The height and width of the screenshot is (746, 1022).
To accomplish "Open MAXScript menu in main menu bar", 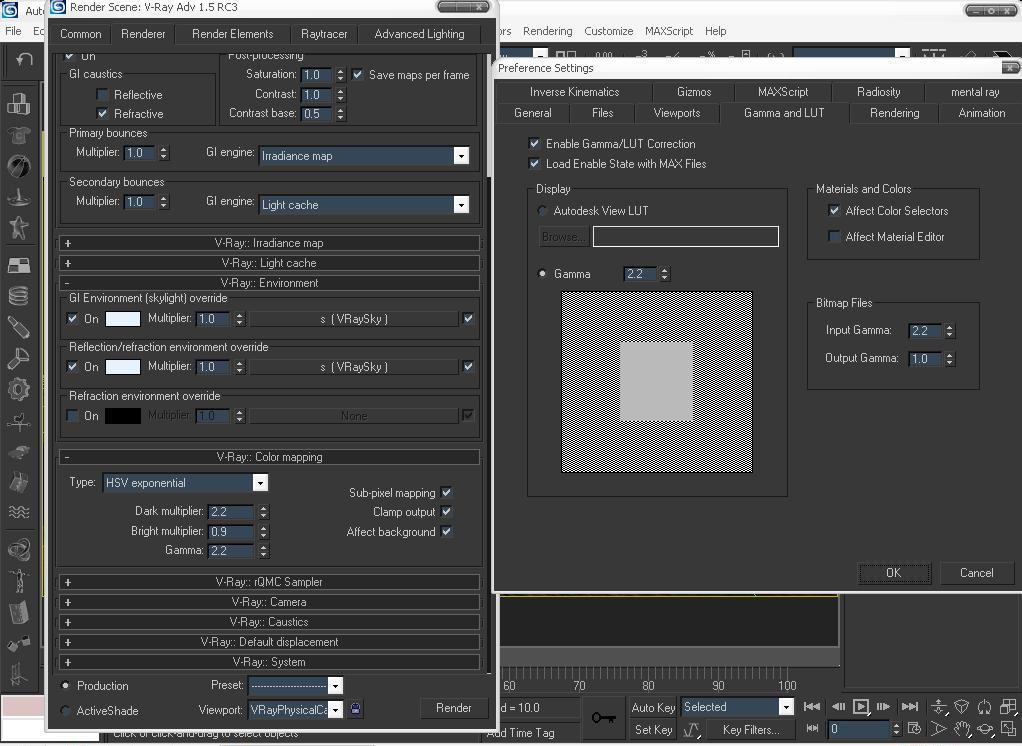I will (669, 31).
